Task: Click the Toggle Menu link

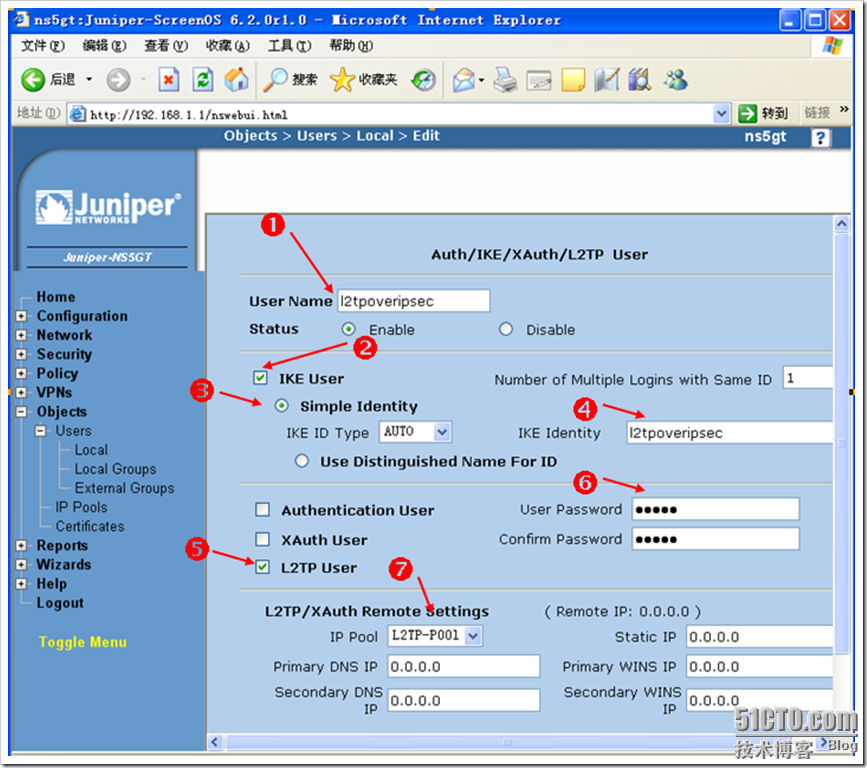Action: point(82,642)
